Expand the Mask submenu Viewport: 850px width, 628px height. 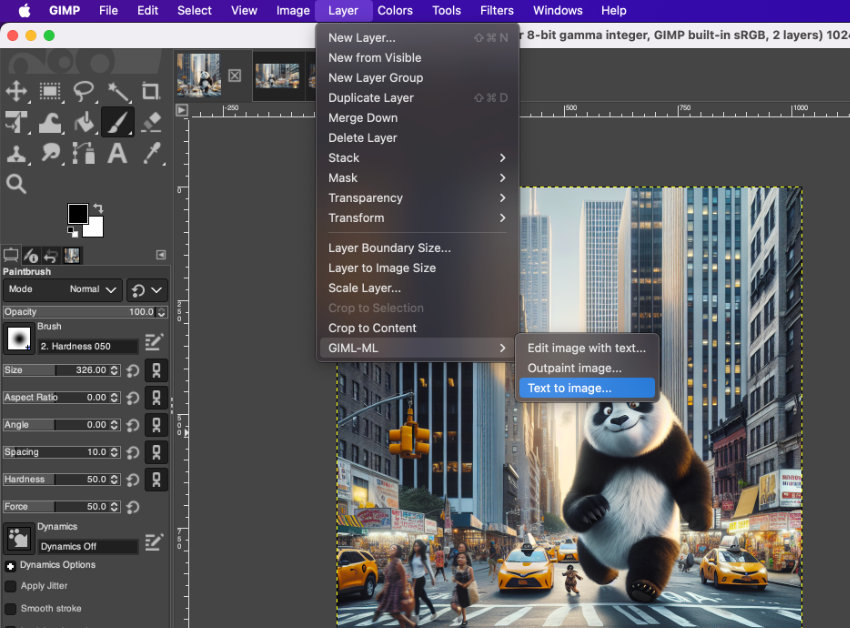pos(417,178)
